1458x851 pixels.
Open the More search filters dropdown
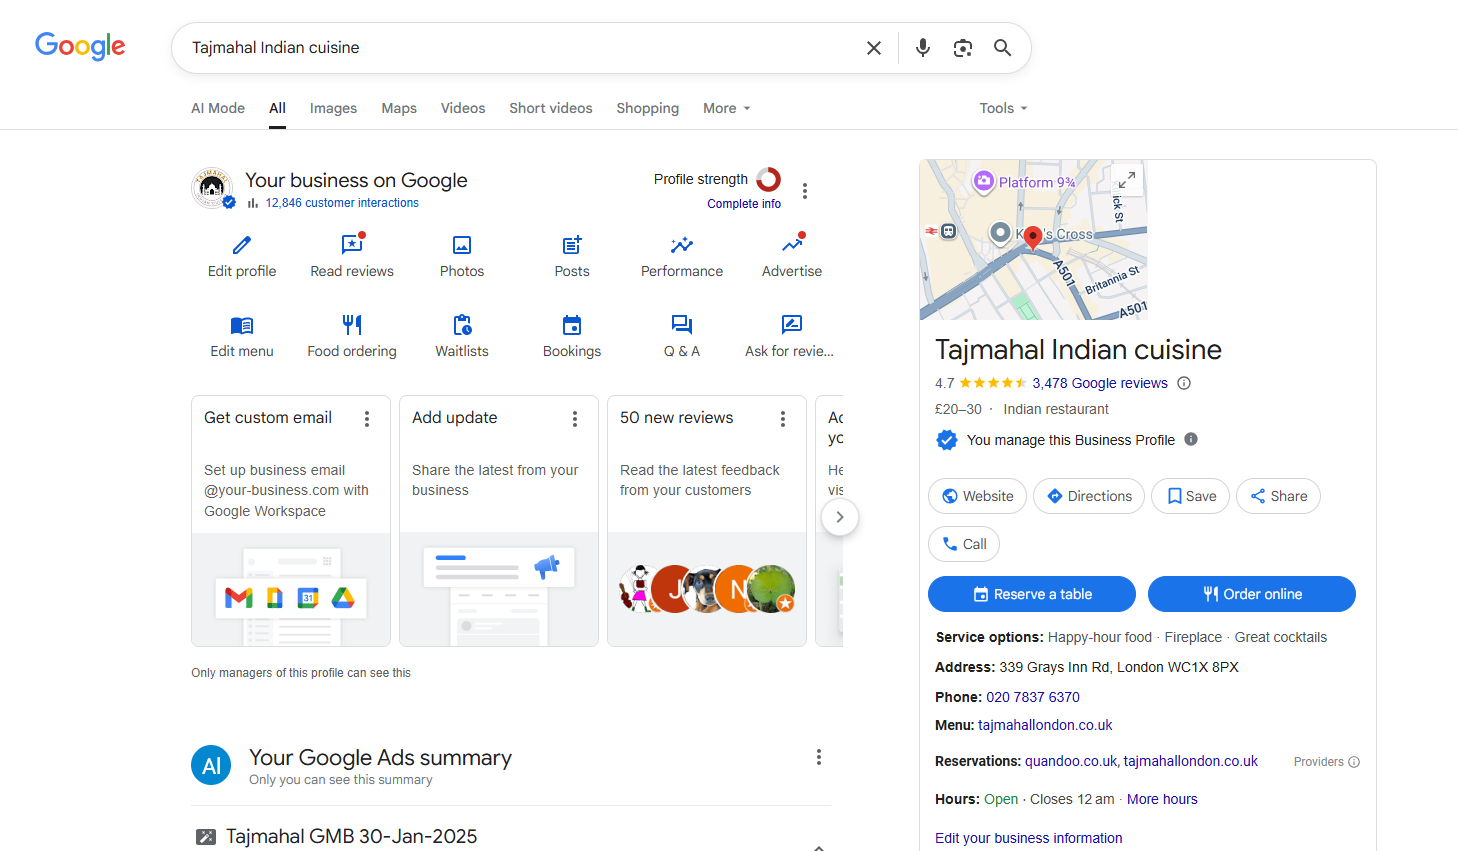click(726, 108)
